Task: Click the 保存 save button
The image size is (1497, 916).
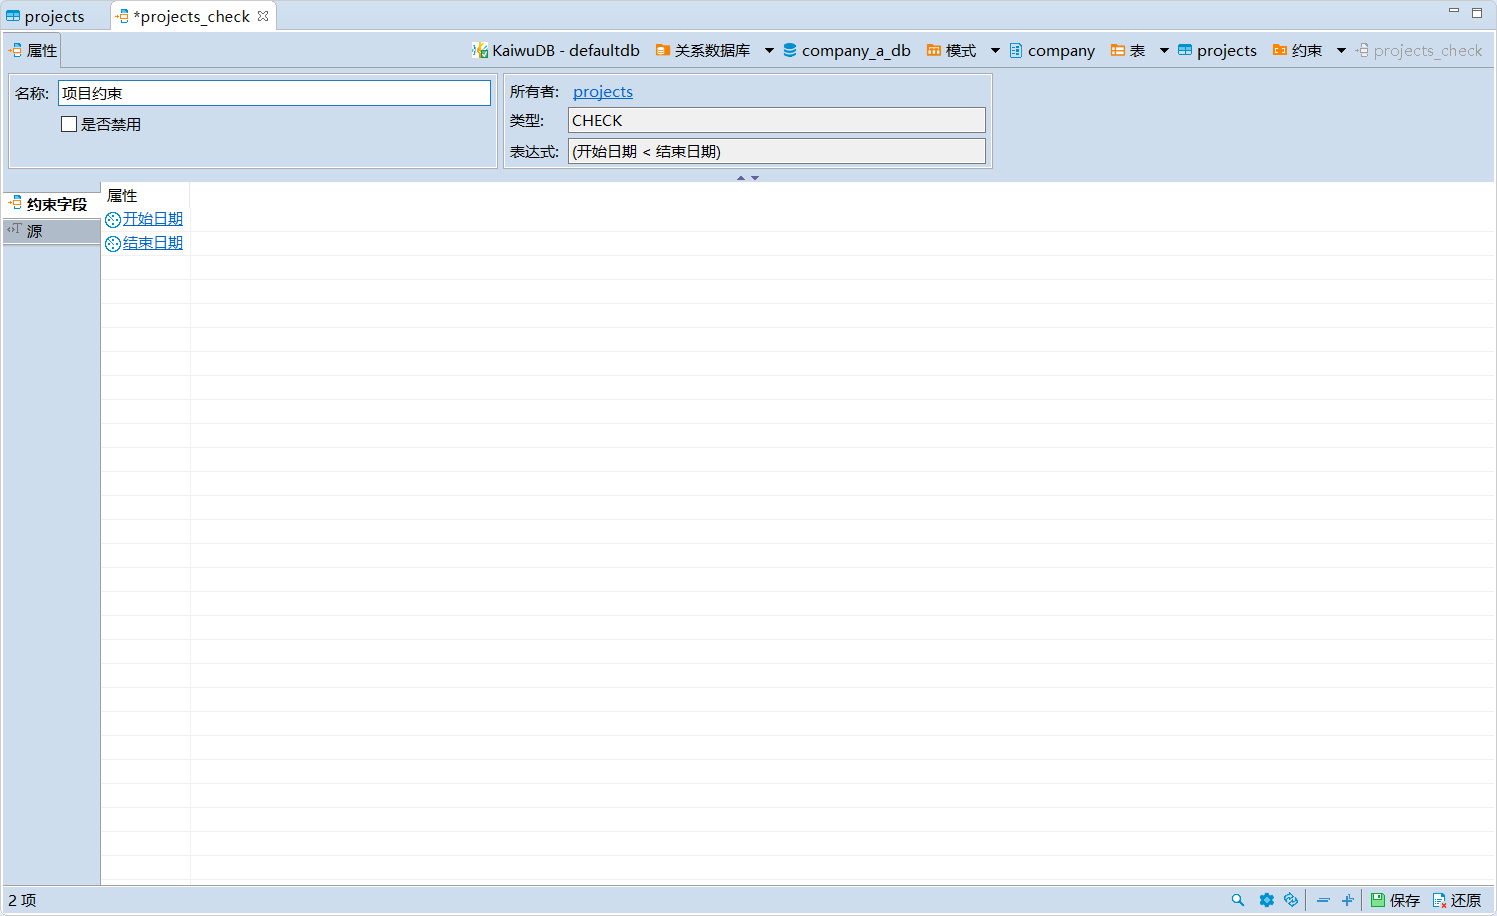Action: (1395, 900)
